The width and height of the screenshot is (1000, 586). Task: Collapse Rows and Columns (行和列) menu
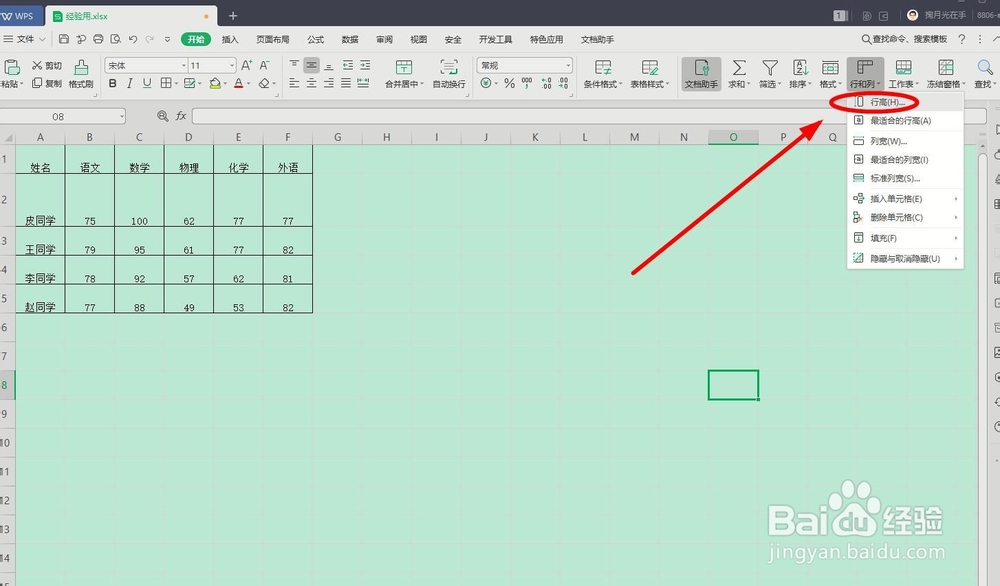click(865, 74)
